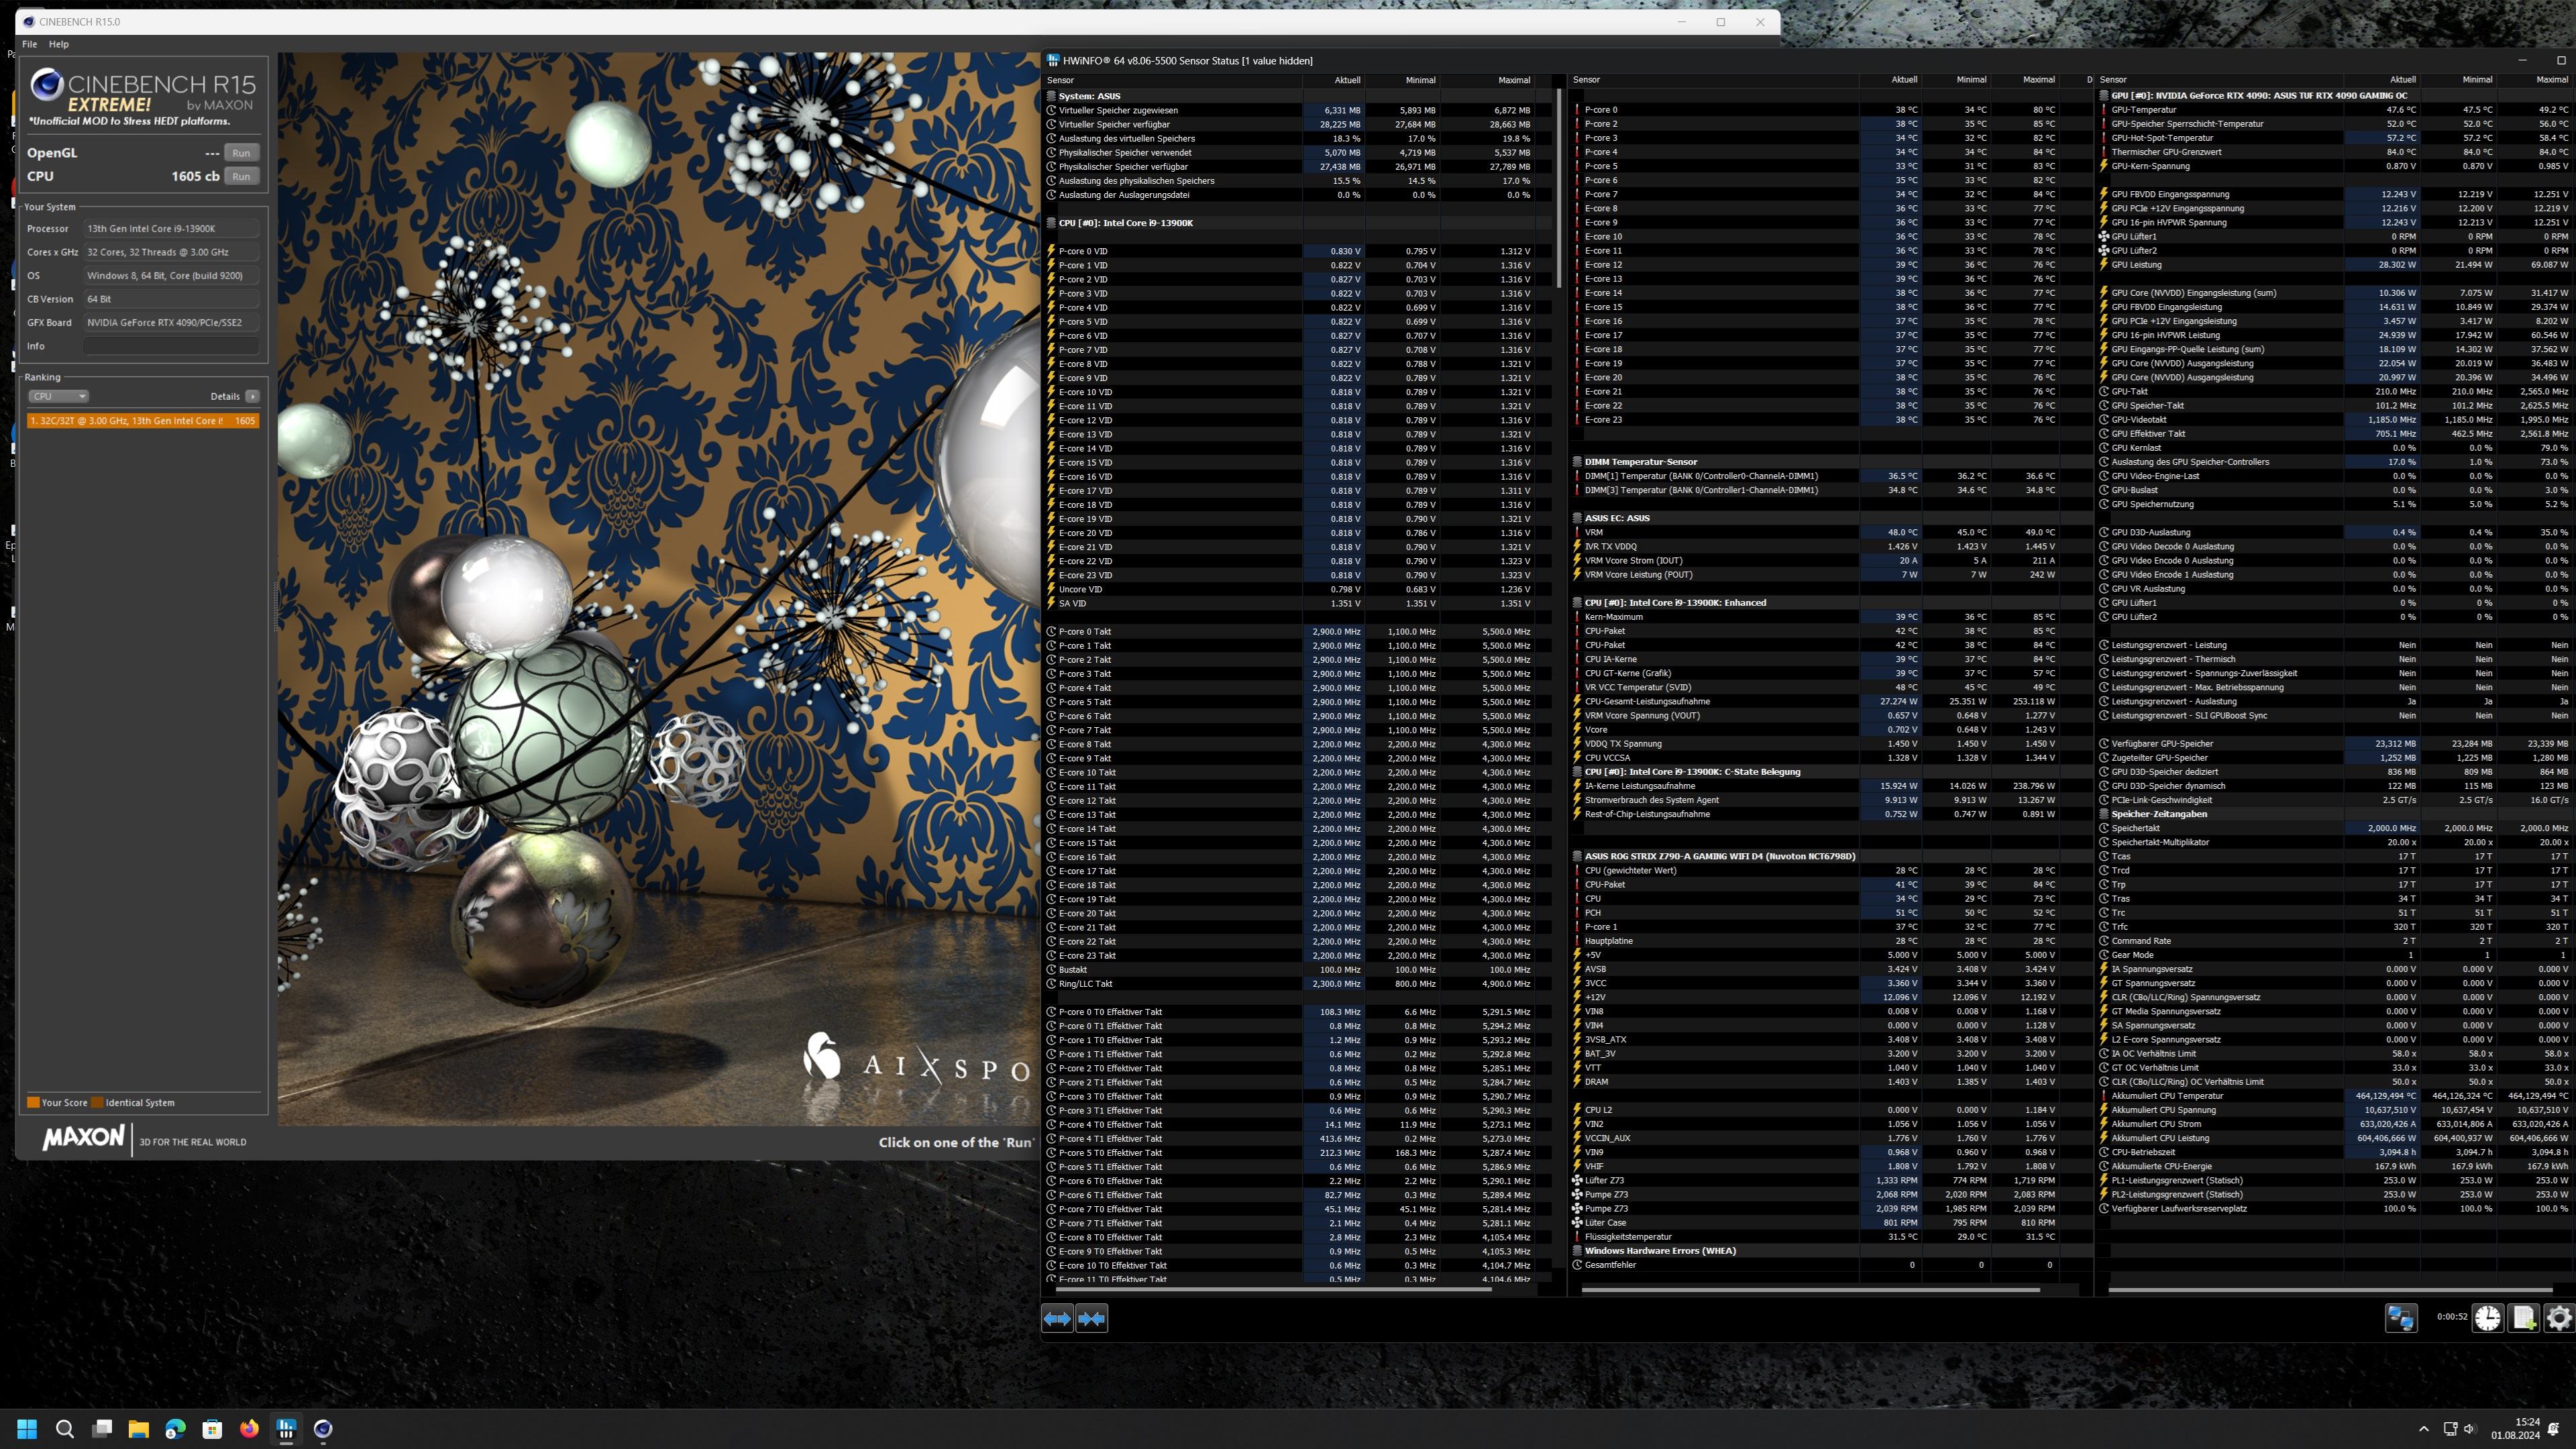Select the GPU-Hot-Spot-Temperatur row
Screen dimensions: 2576x1449
[2335, 138]
